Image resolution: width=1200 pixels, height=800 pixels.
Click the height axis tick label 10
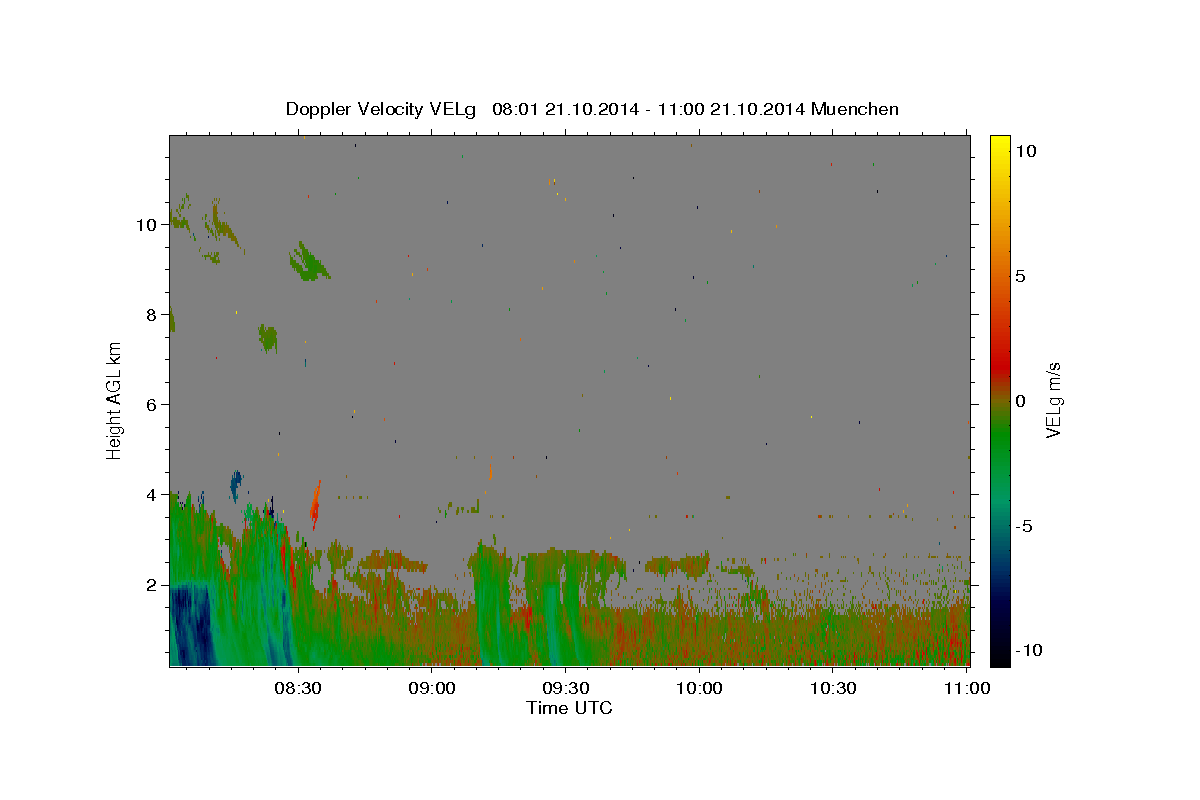pyautogui.click(x=149, y=225)
